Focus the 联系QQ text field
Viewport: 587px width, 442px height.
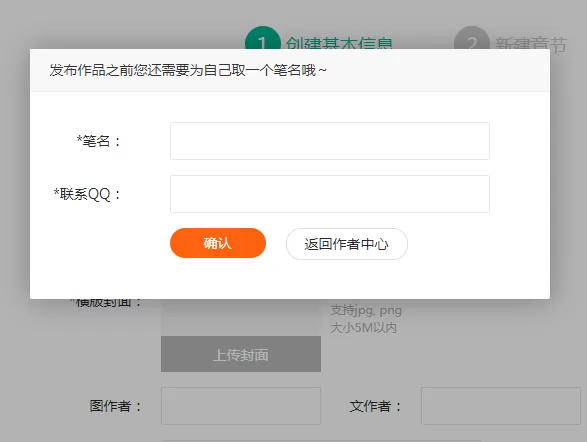click(x=330, y=194)
